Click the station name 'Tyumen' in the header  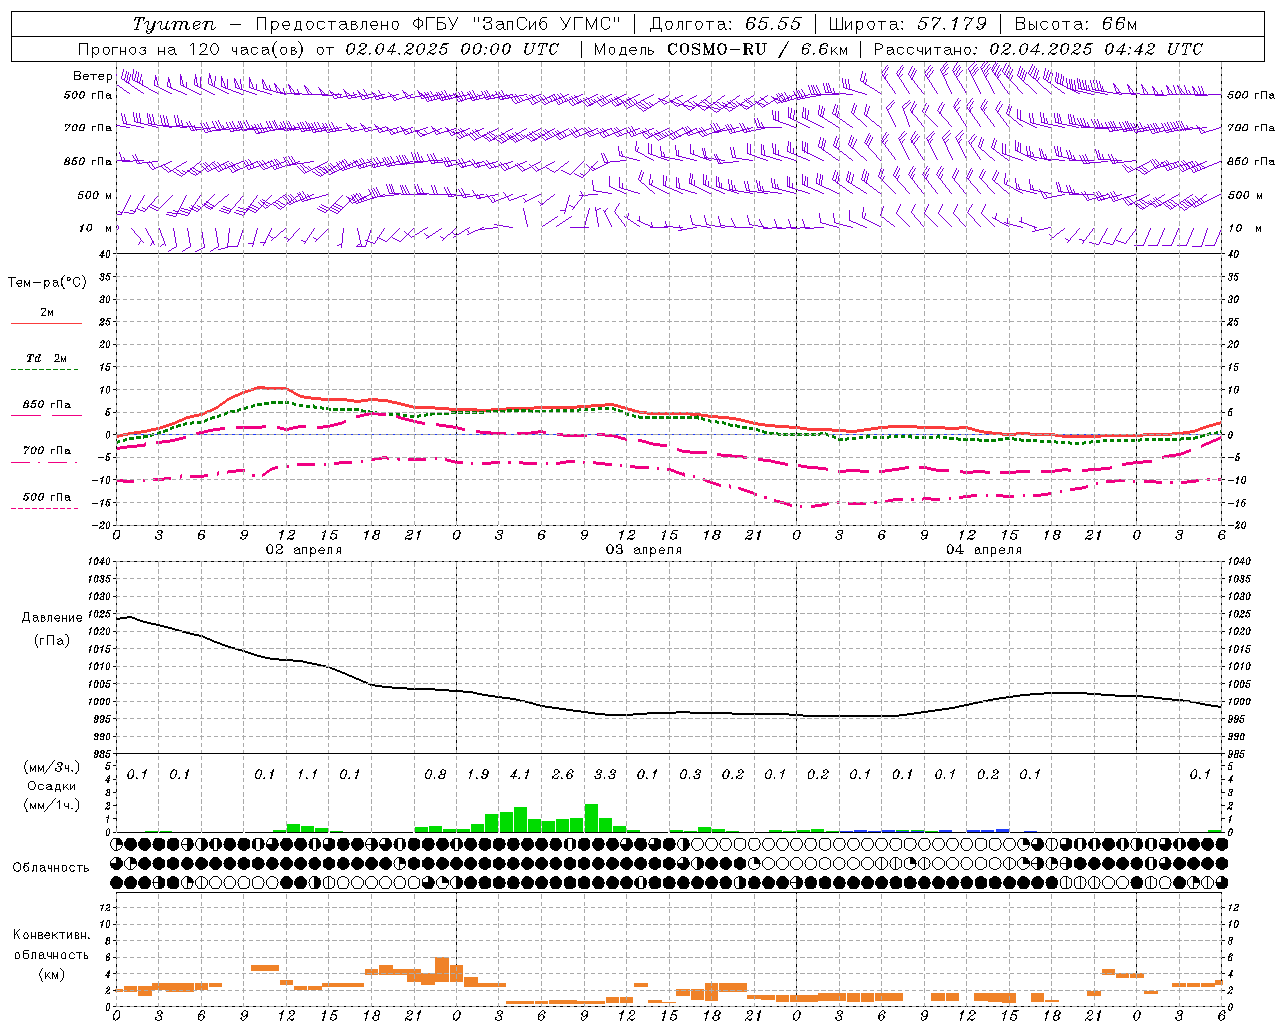[173, 24]
